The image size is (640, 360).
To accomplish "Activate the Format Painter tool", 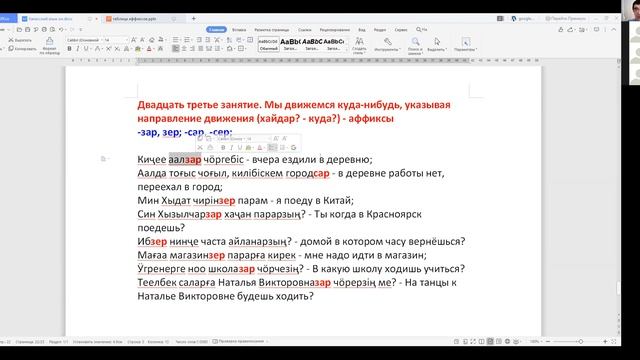I will pyautogui.click(x=49, y=45).
